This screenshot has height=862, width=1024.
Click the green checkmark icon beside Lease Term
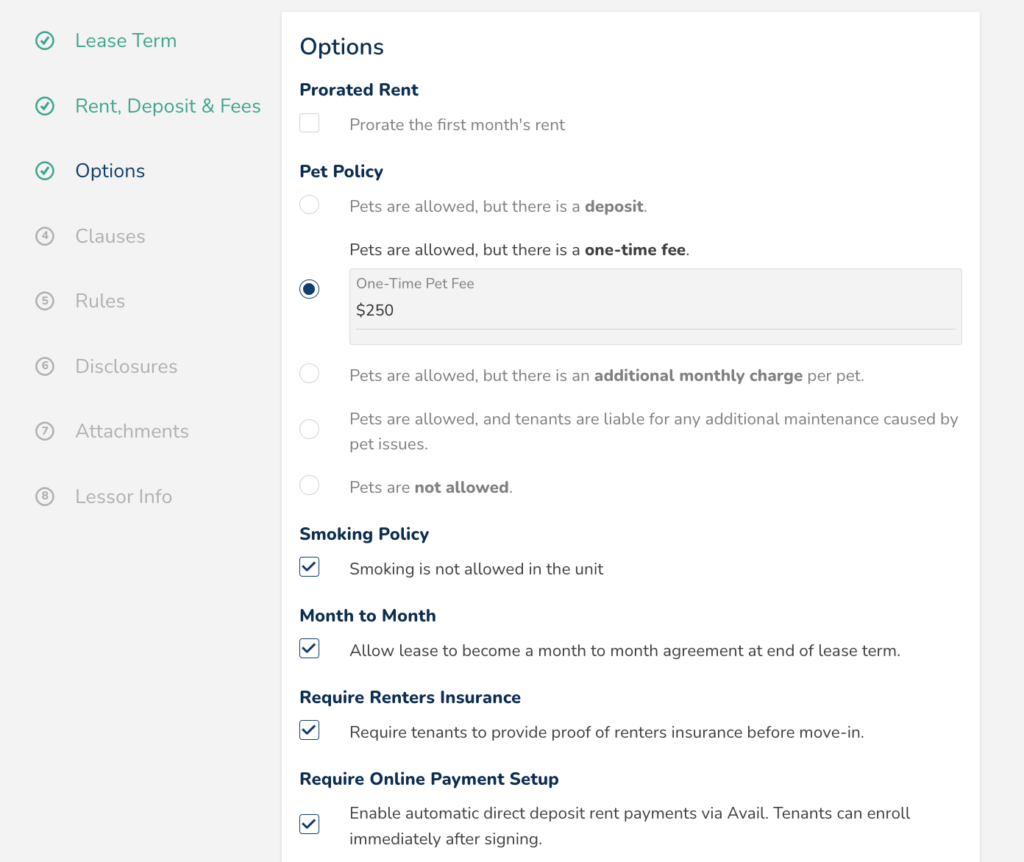click(45, 41)
